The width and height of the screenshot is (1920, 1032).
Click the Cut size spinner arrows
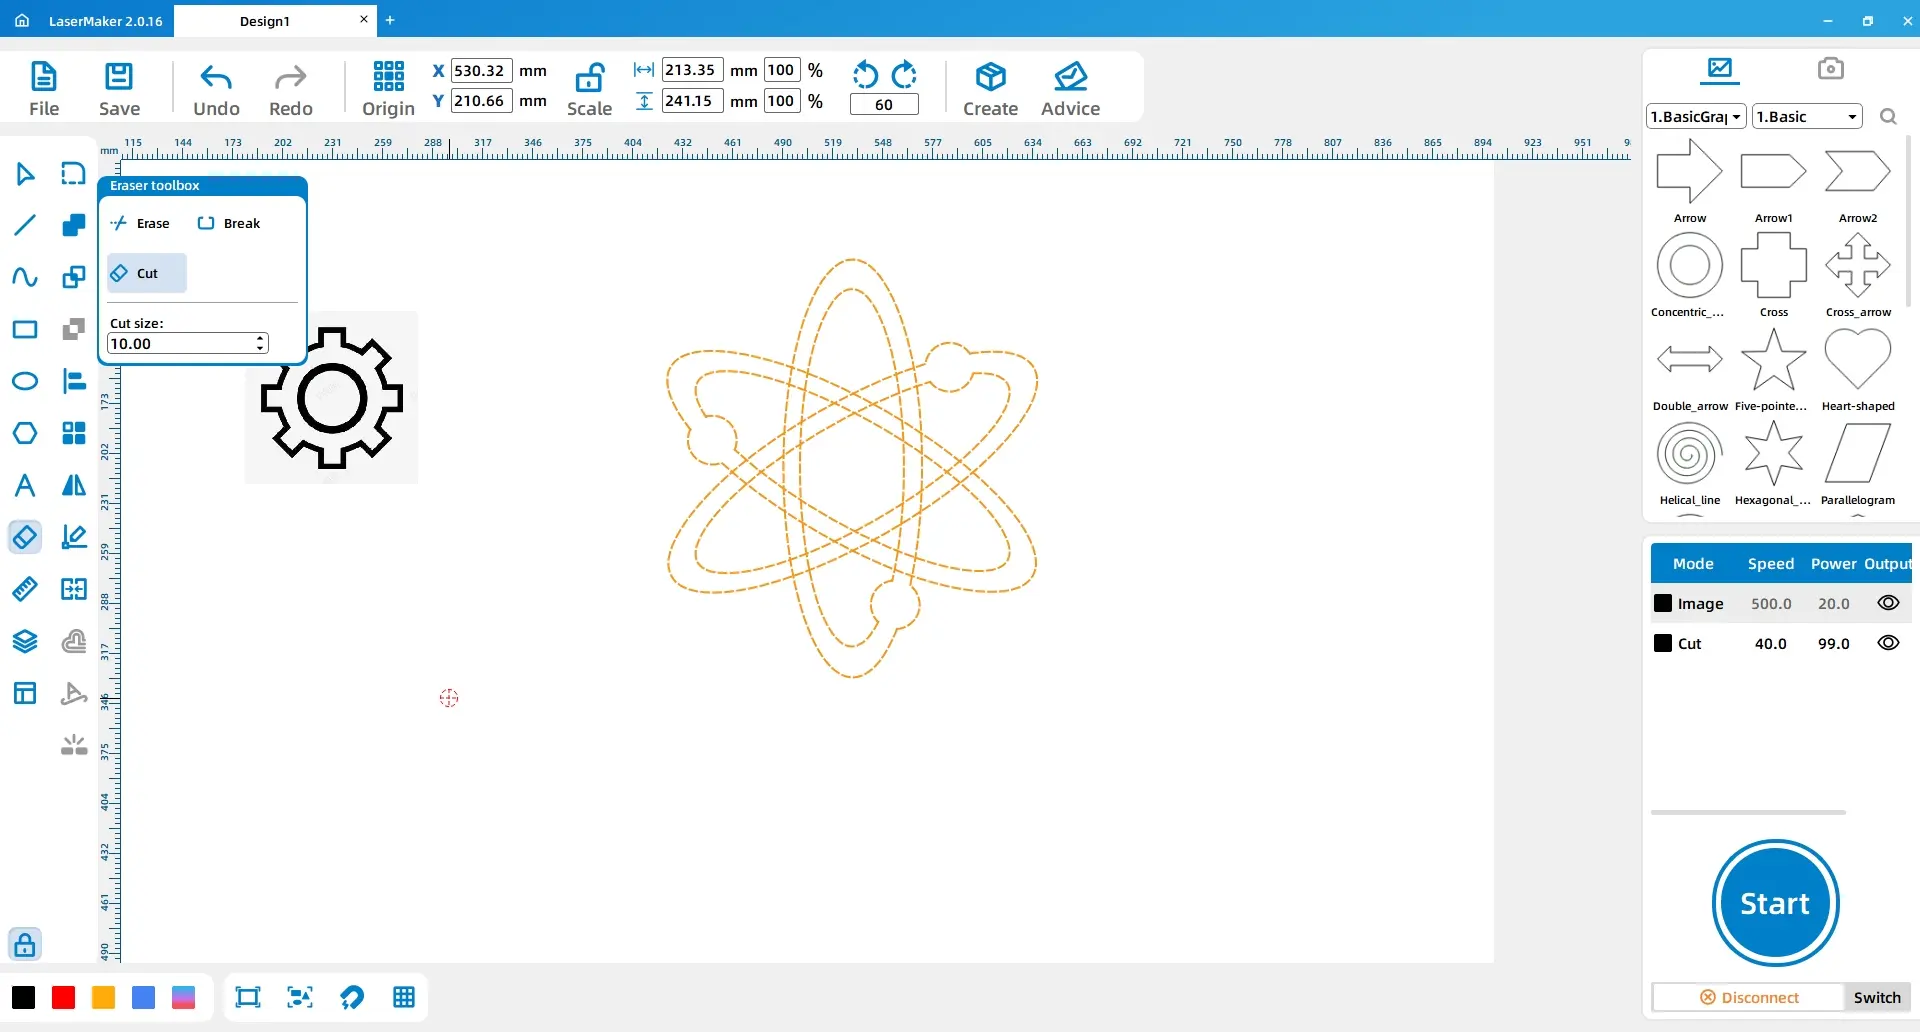pos(260,343)
